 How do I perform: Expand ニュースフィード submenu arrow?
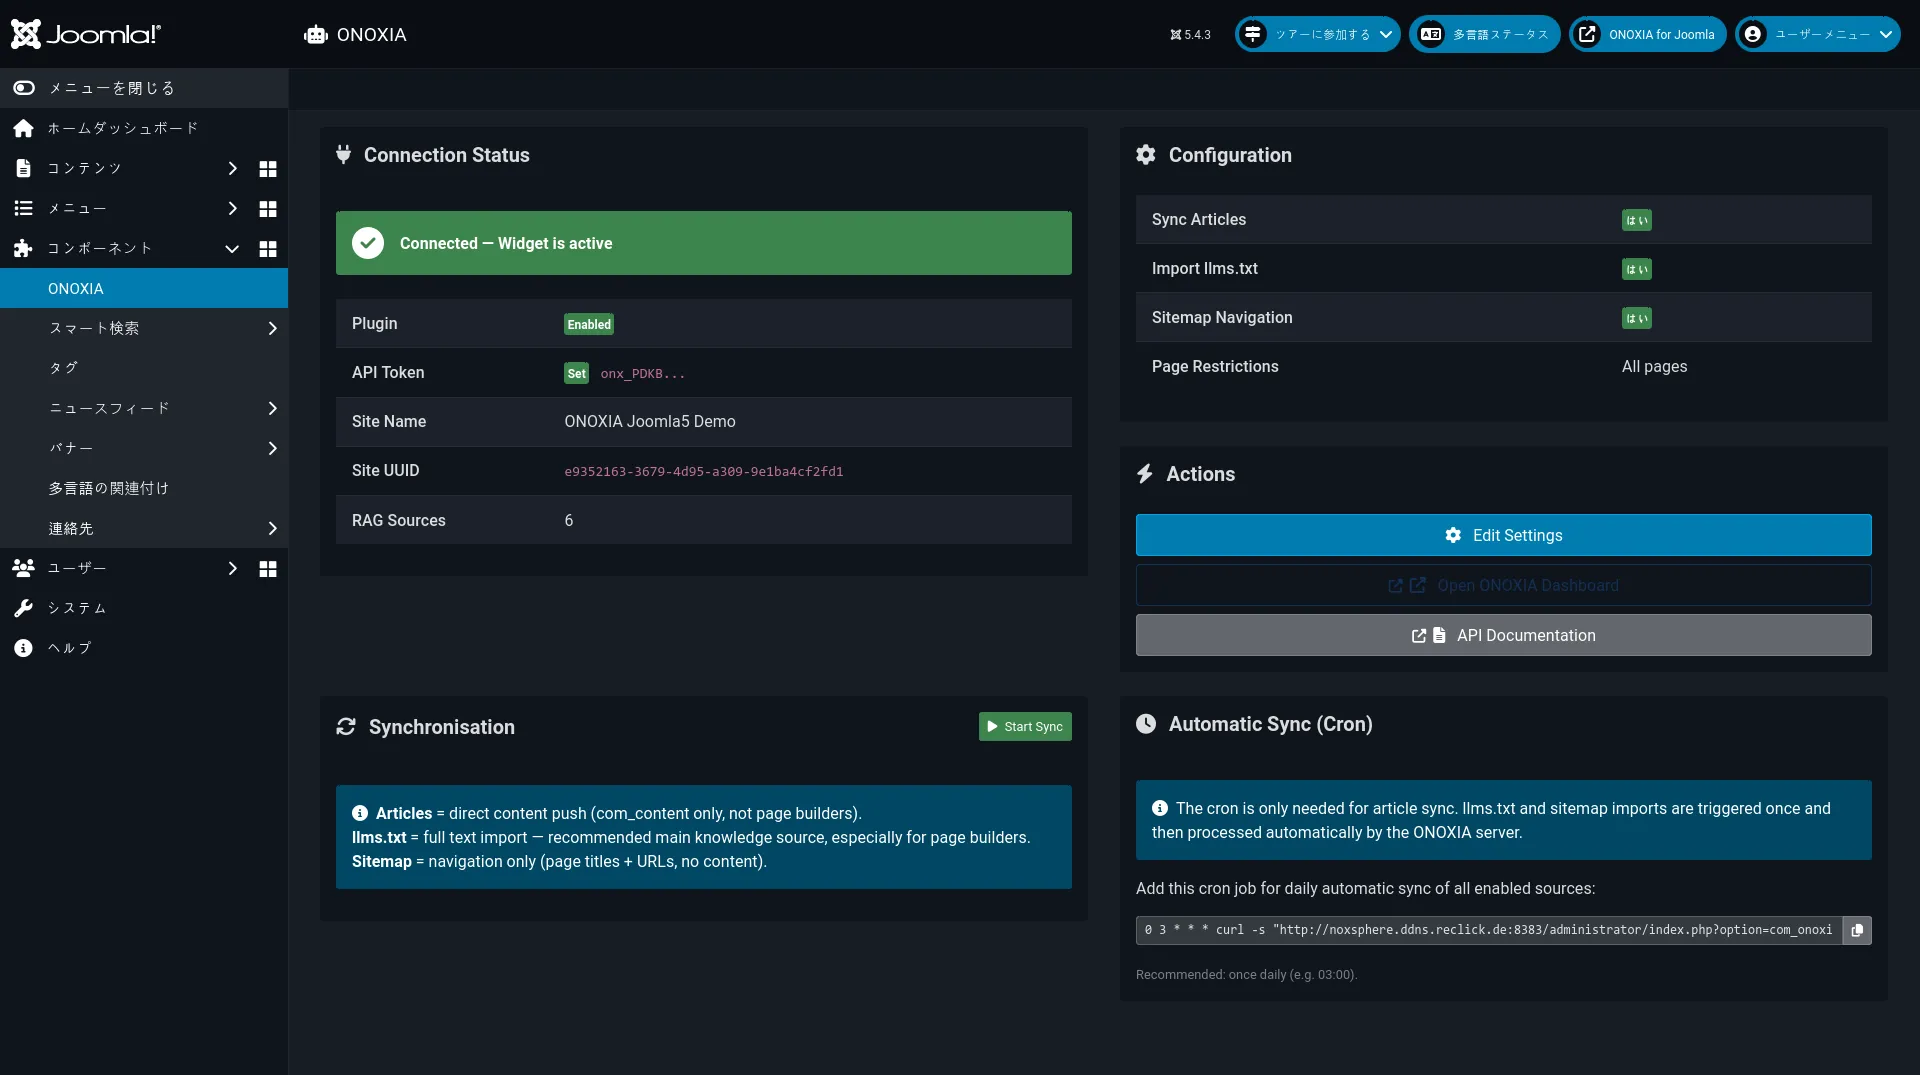coord(272,408)
